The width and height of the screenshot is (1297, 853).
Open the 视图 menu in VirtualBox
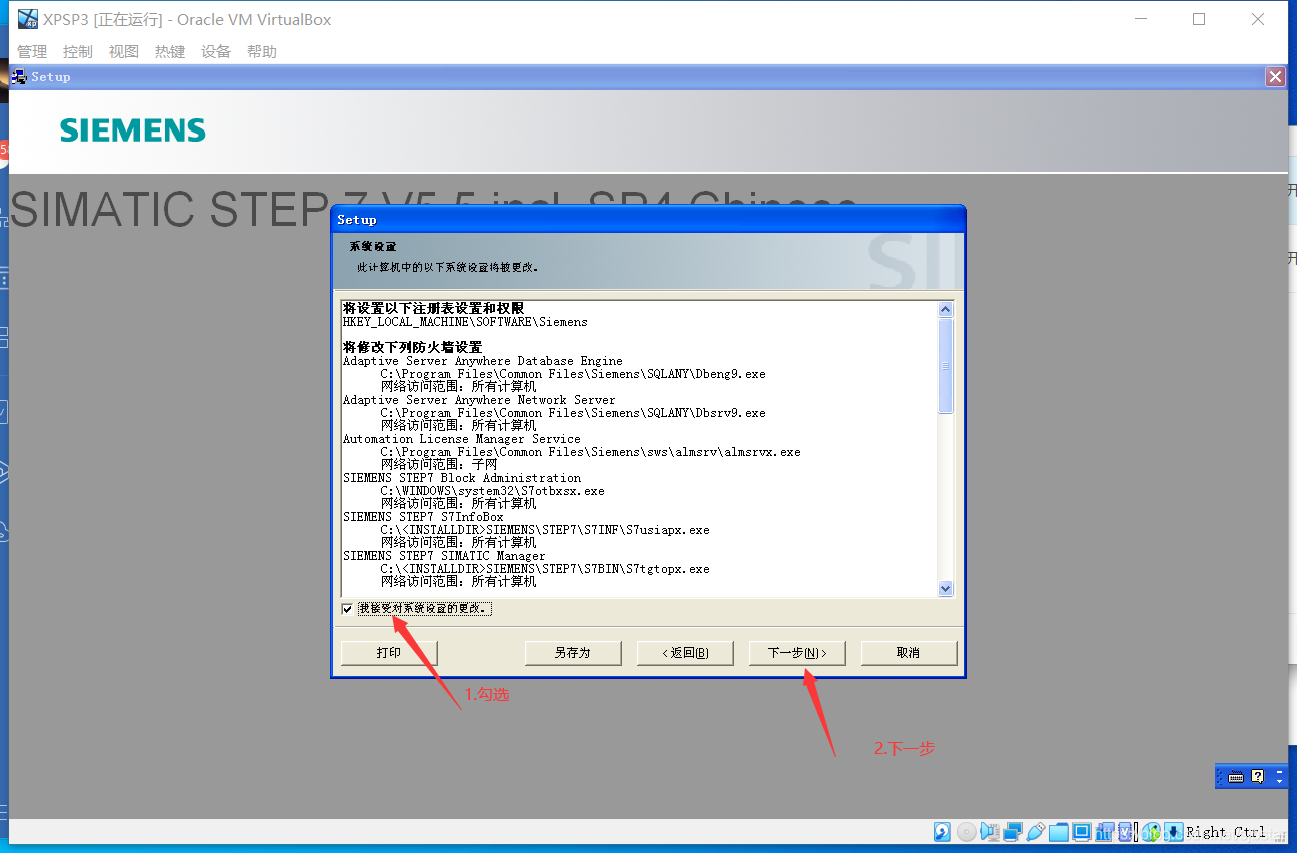click(124, 51)
